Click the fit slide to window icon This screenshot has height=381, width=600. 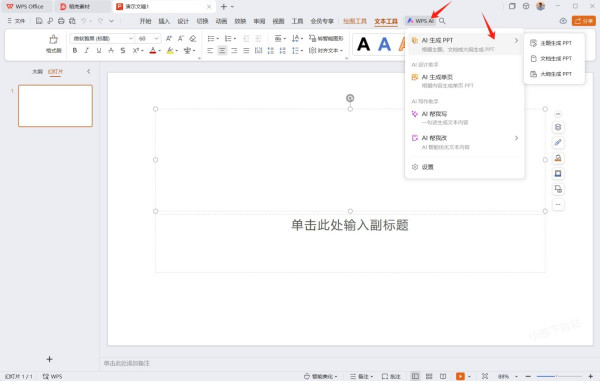485,376
